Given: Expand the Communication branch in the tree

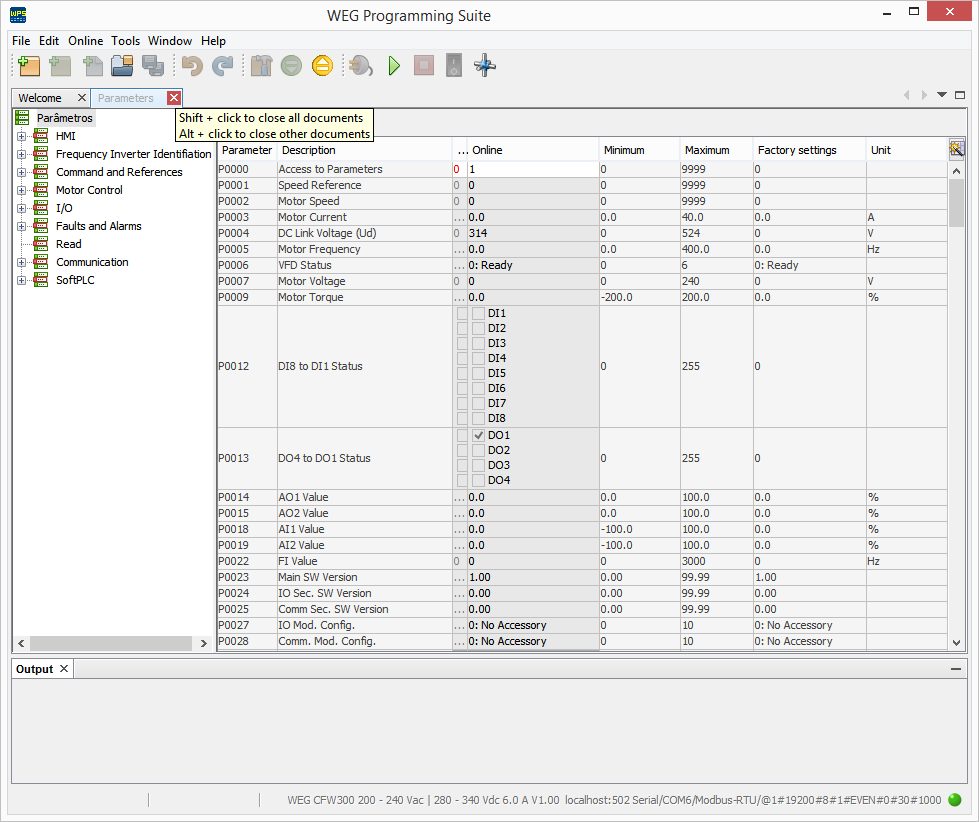Looking at the screenshot, I should pos(22,262).
